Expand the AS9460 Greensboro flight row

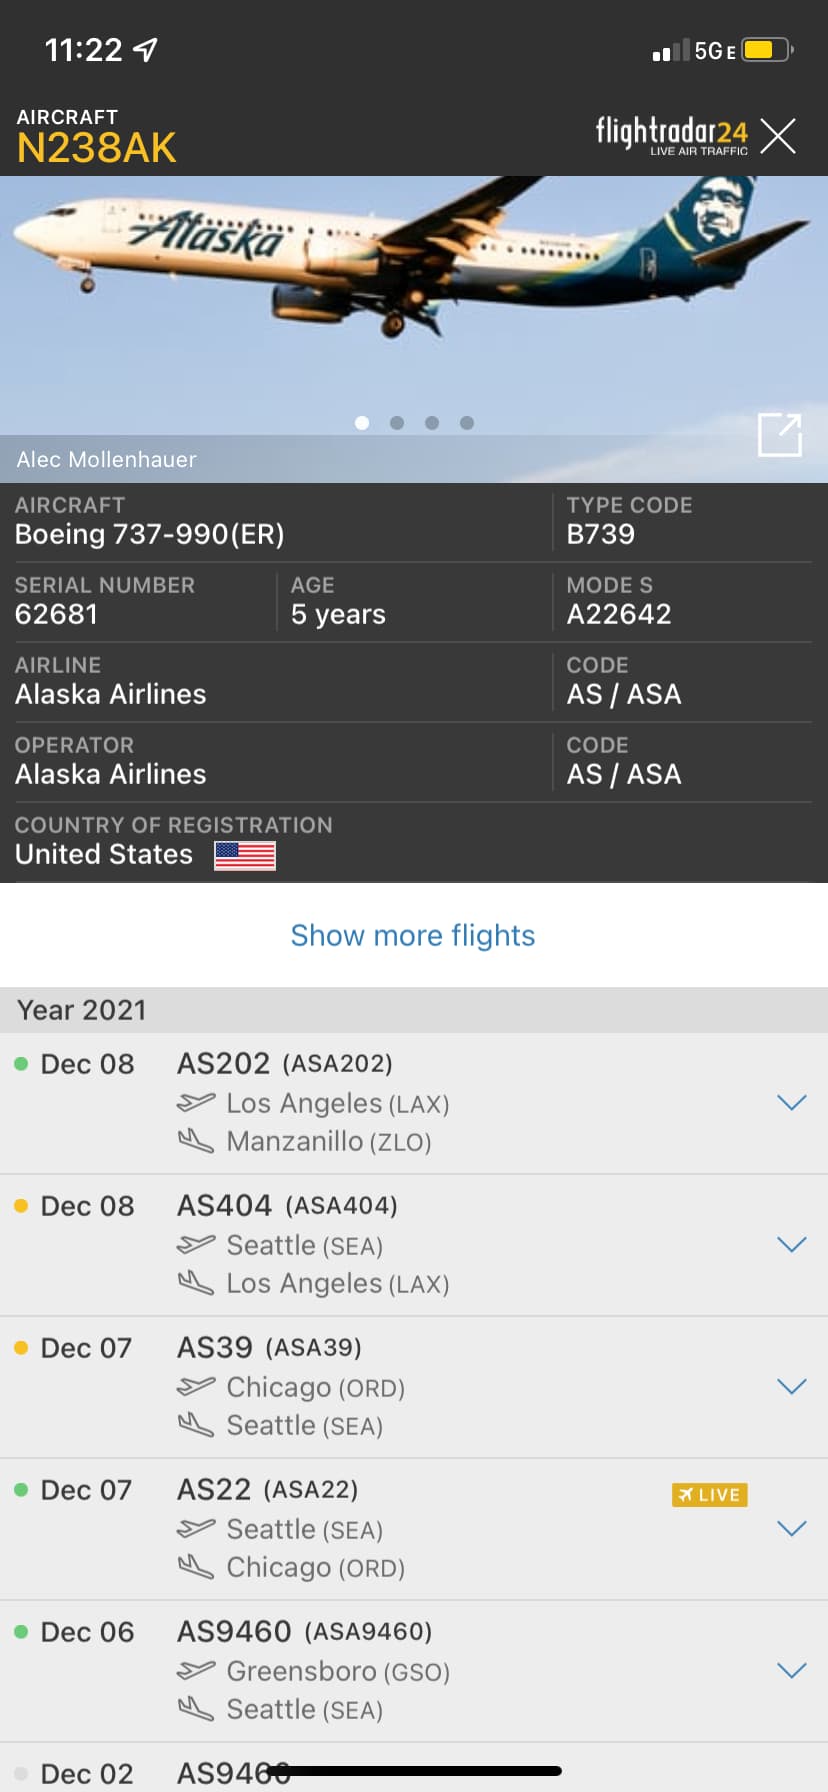[791, 1671]
